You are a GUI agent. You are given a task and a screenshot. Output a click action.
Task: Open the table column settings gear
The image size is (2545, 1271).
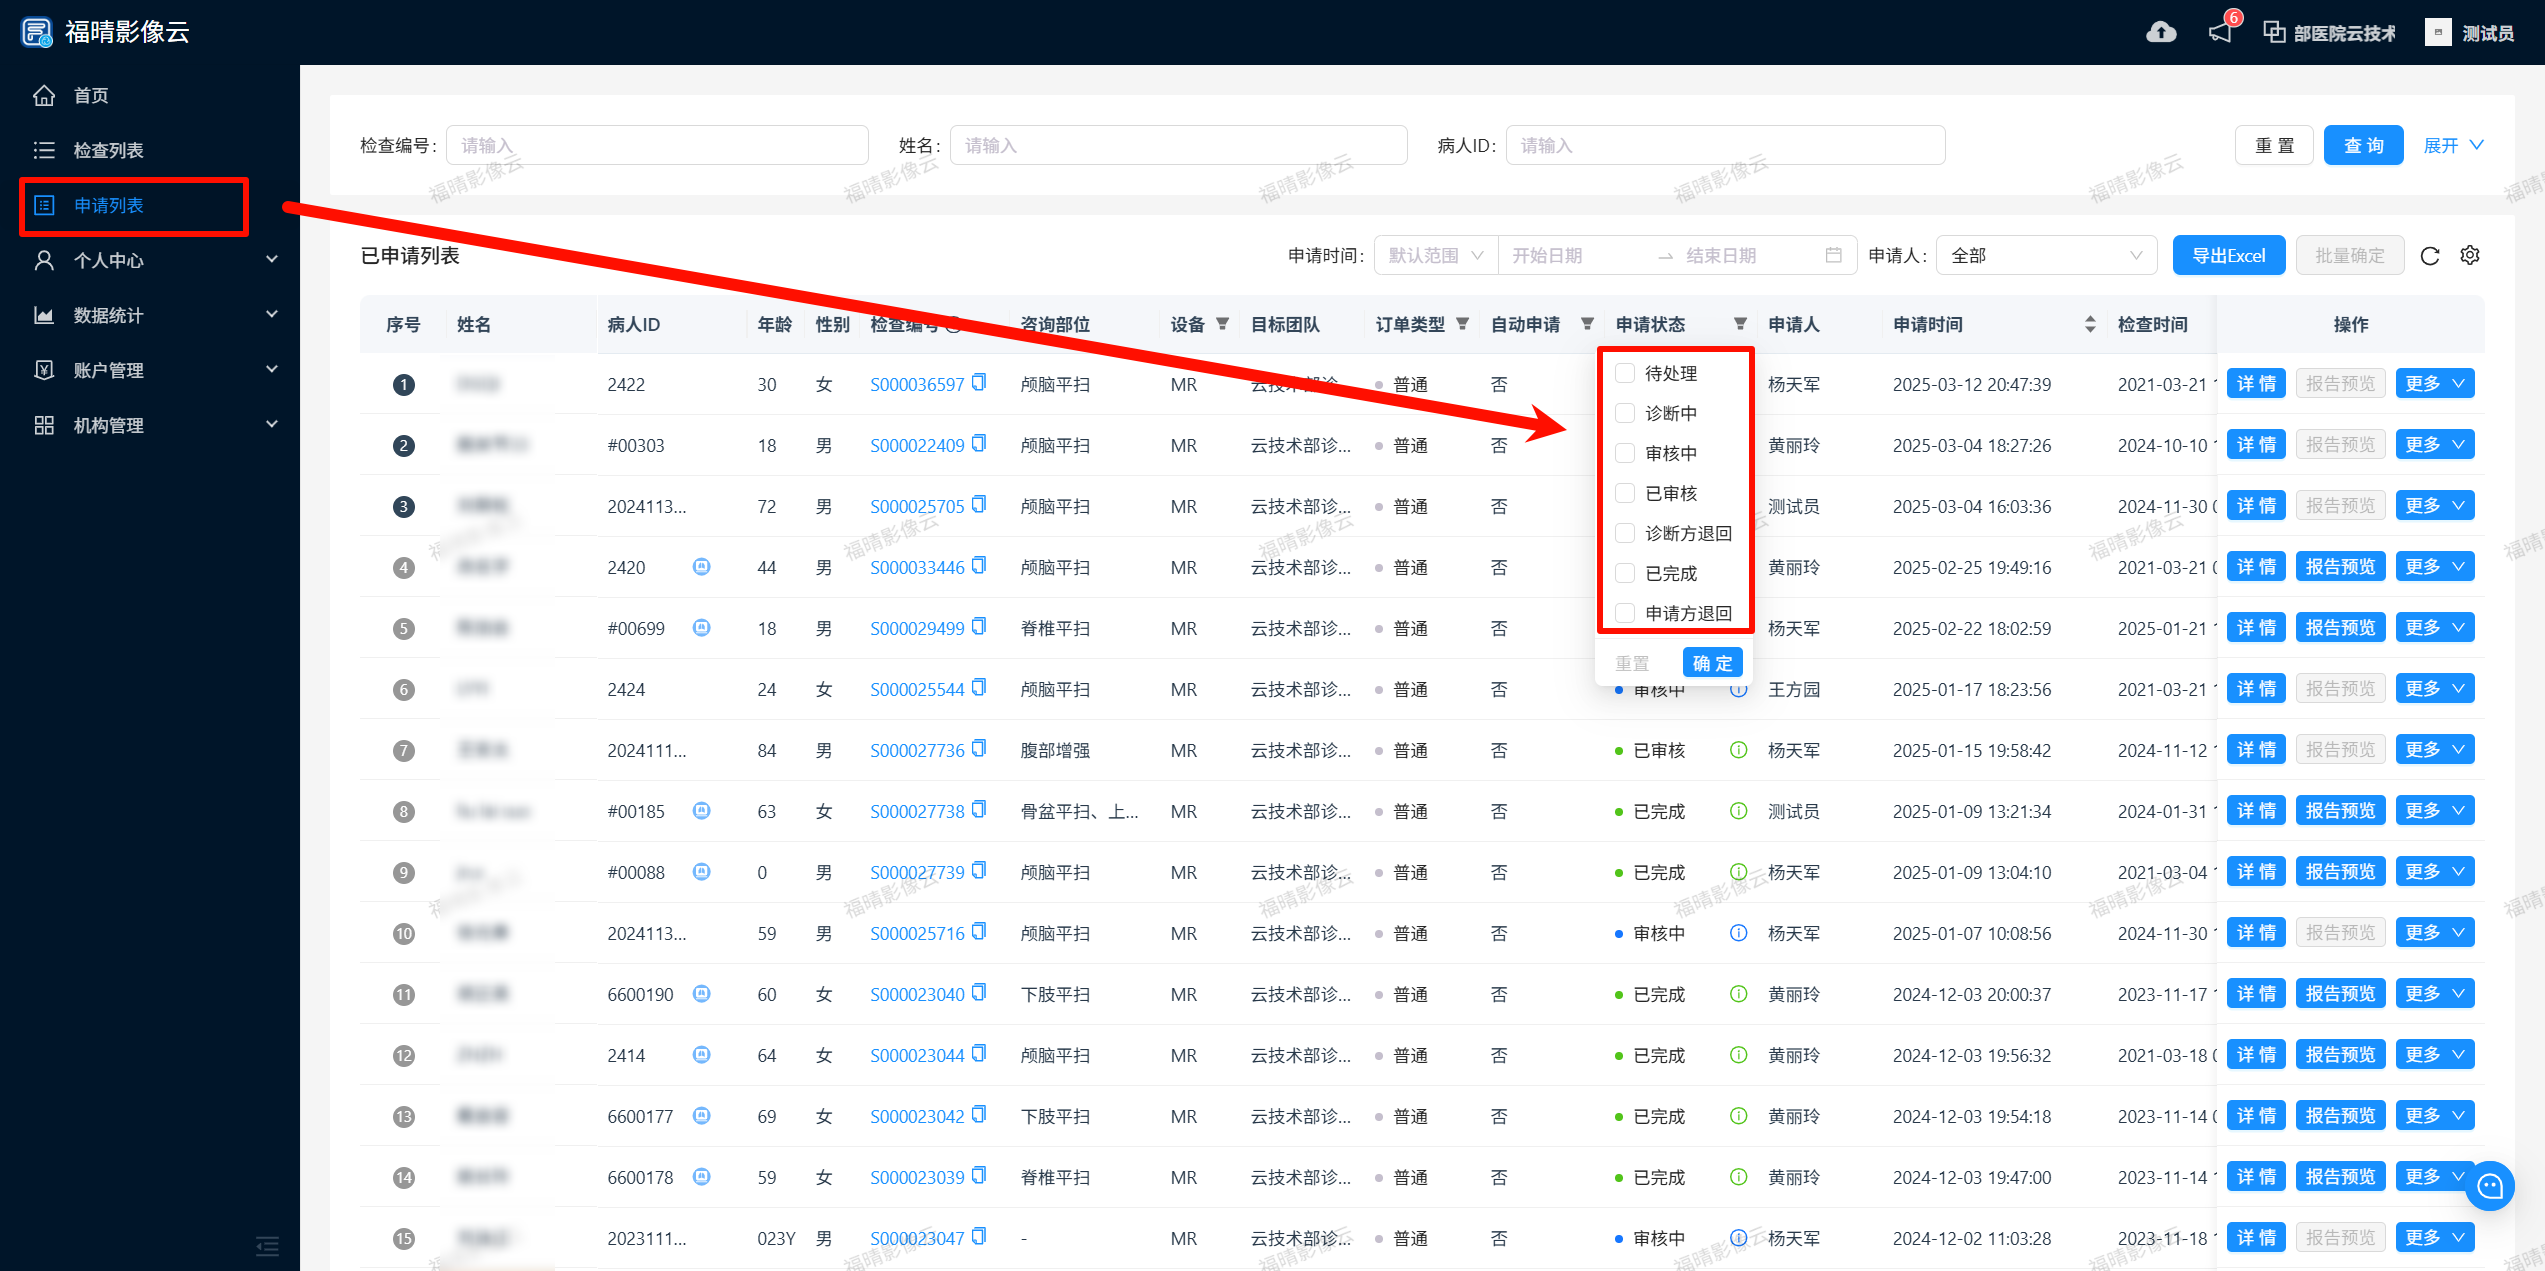click(2470, 256)
